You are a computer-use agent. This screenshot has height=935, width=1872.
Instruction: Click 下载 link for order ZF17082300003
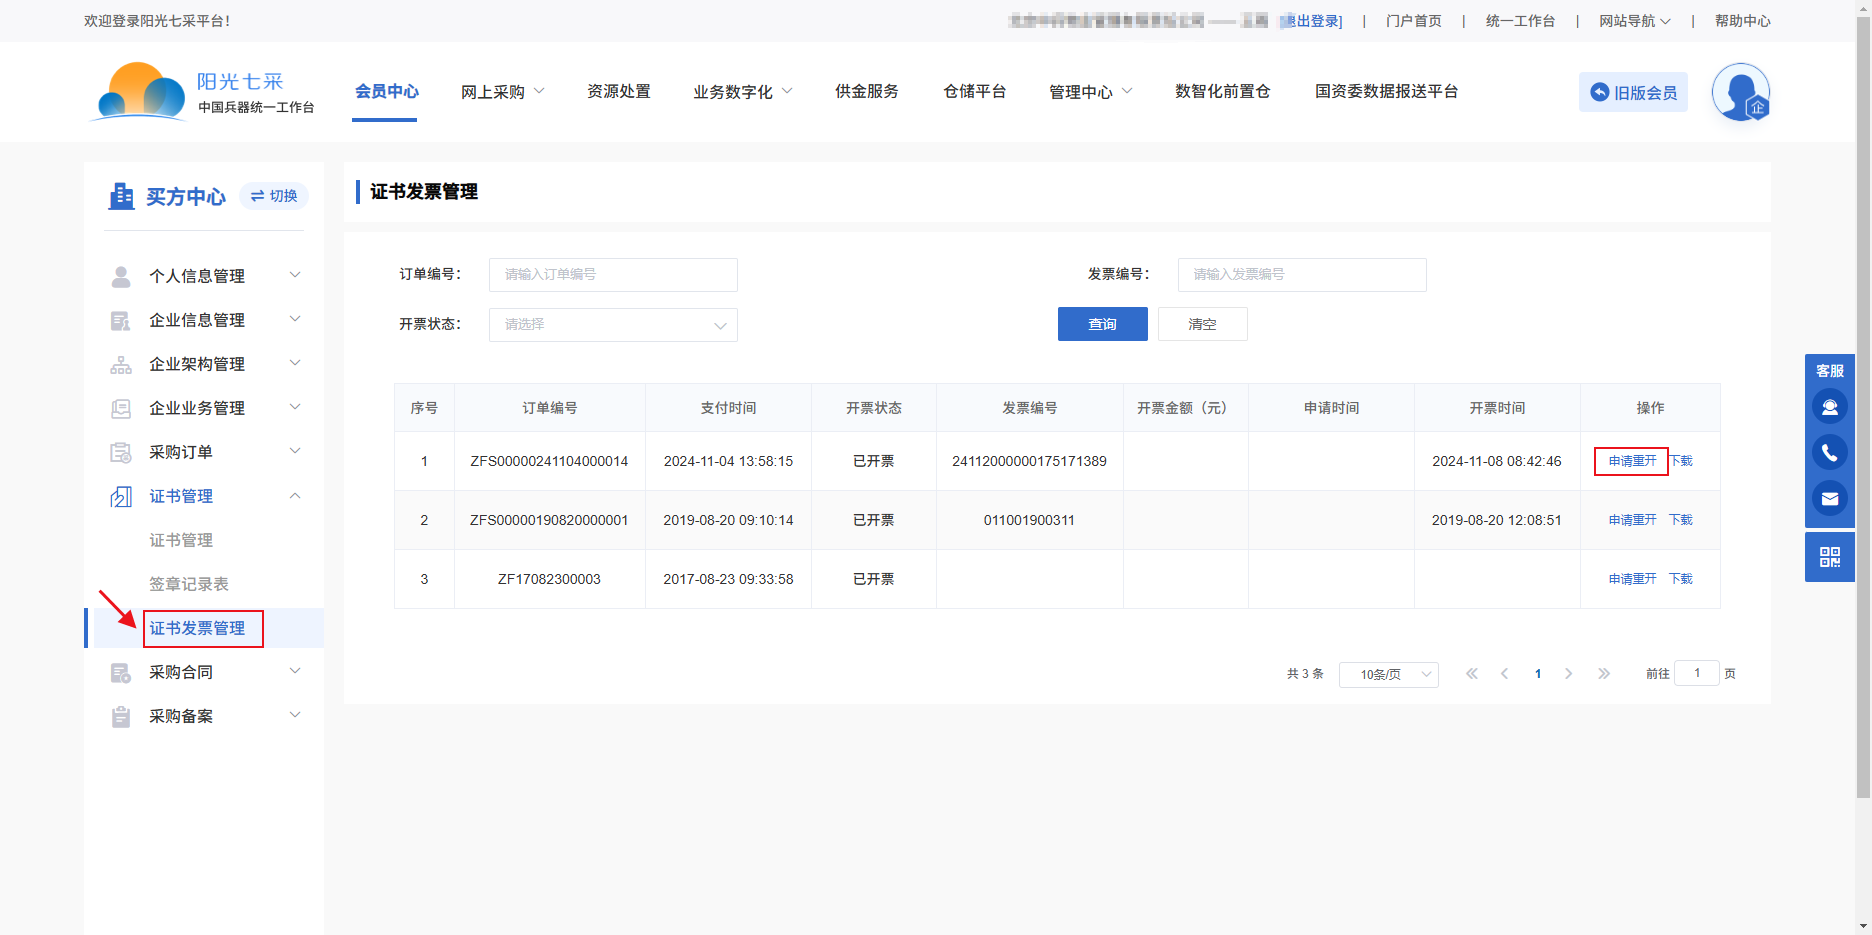pyautogui.click(x=1681, y=579)
